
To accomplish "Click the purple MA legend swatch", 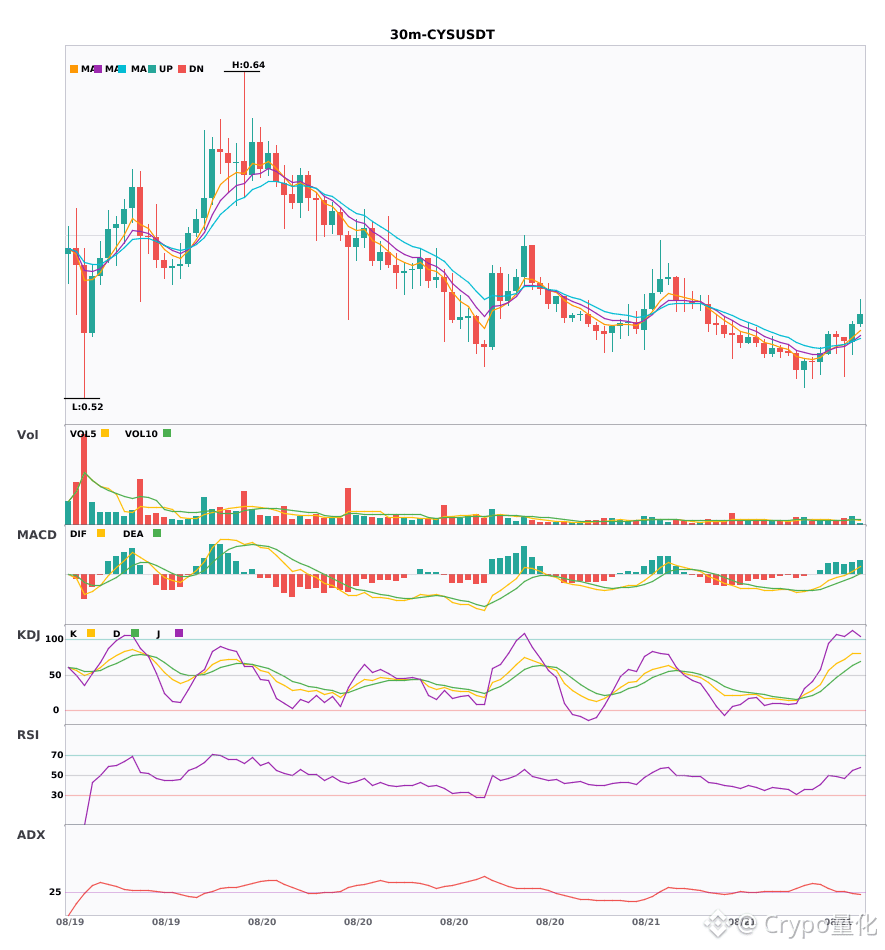I will pos(98,69).
